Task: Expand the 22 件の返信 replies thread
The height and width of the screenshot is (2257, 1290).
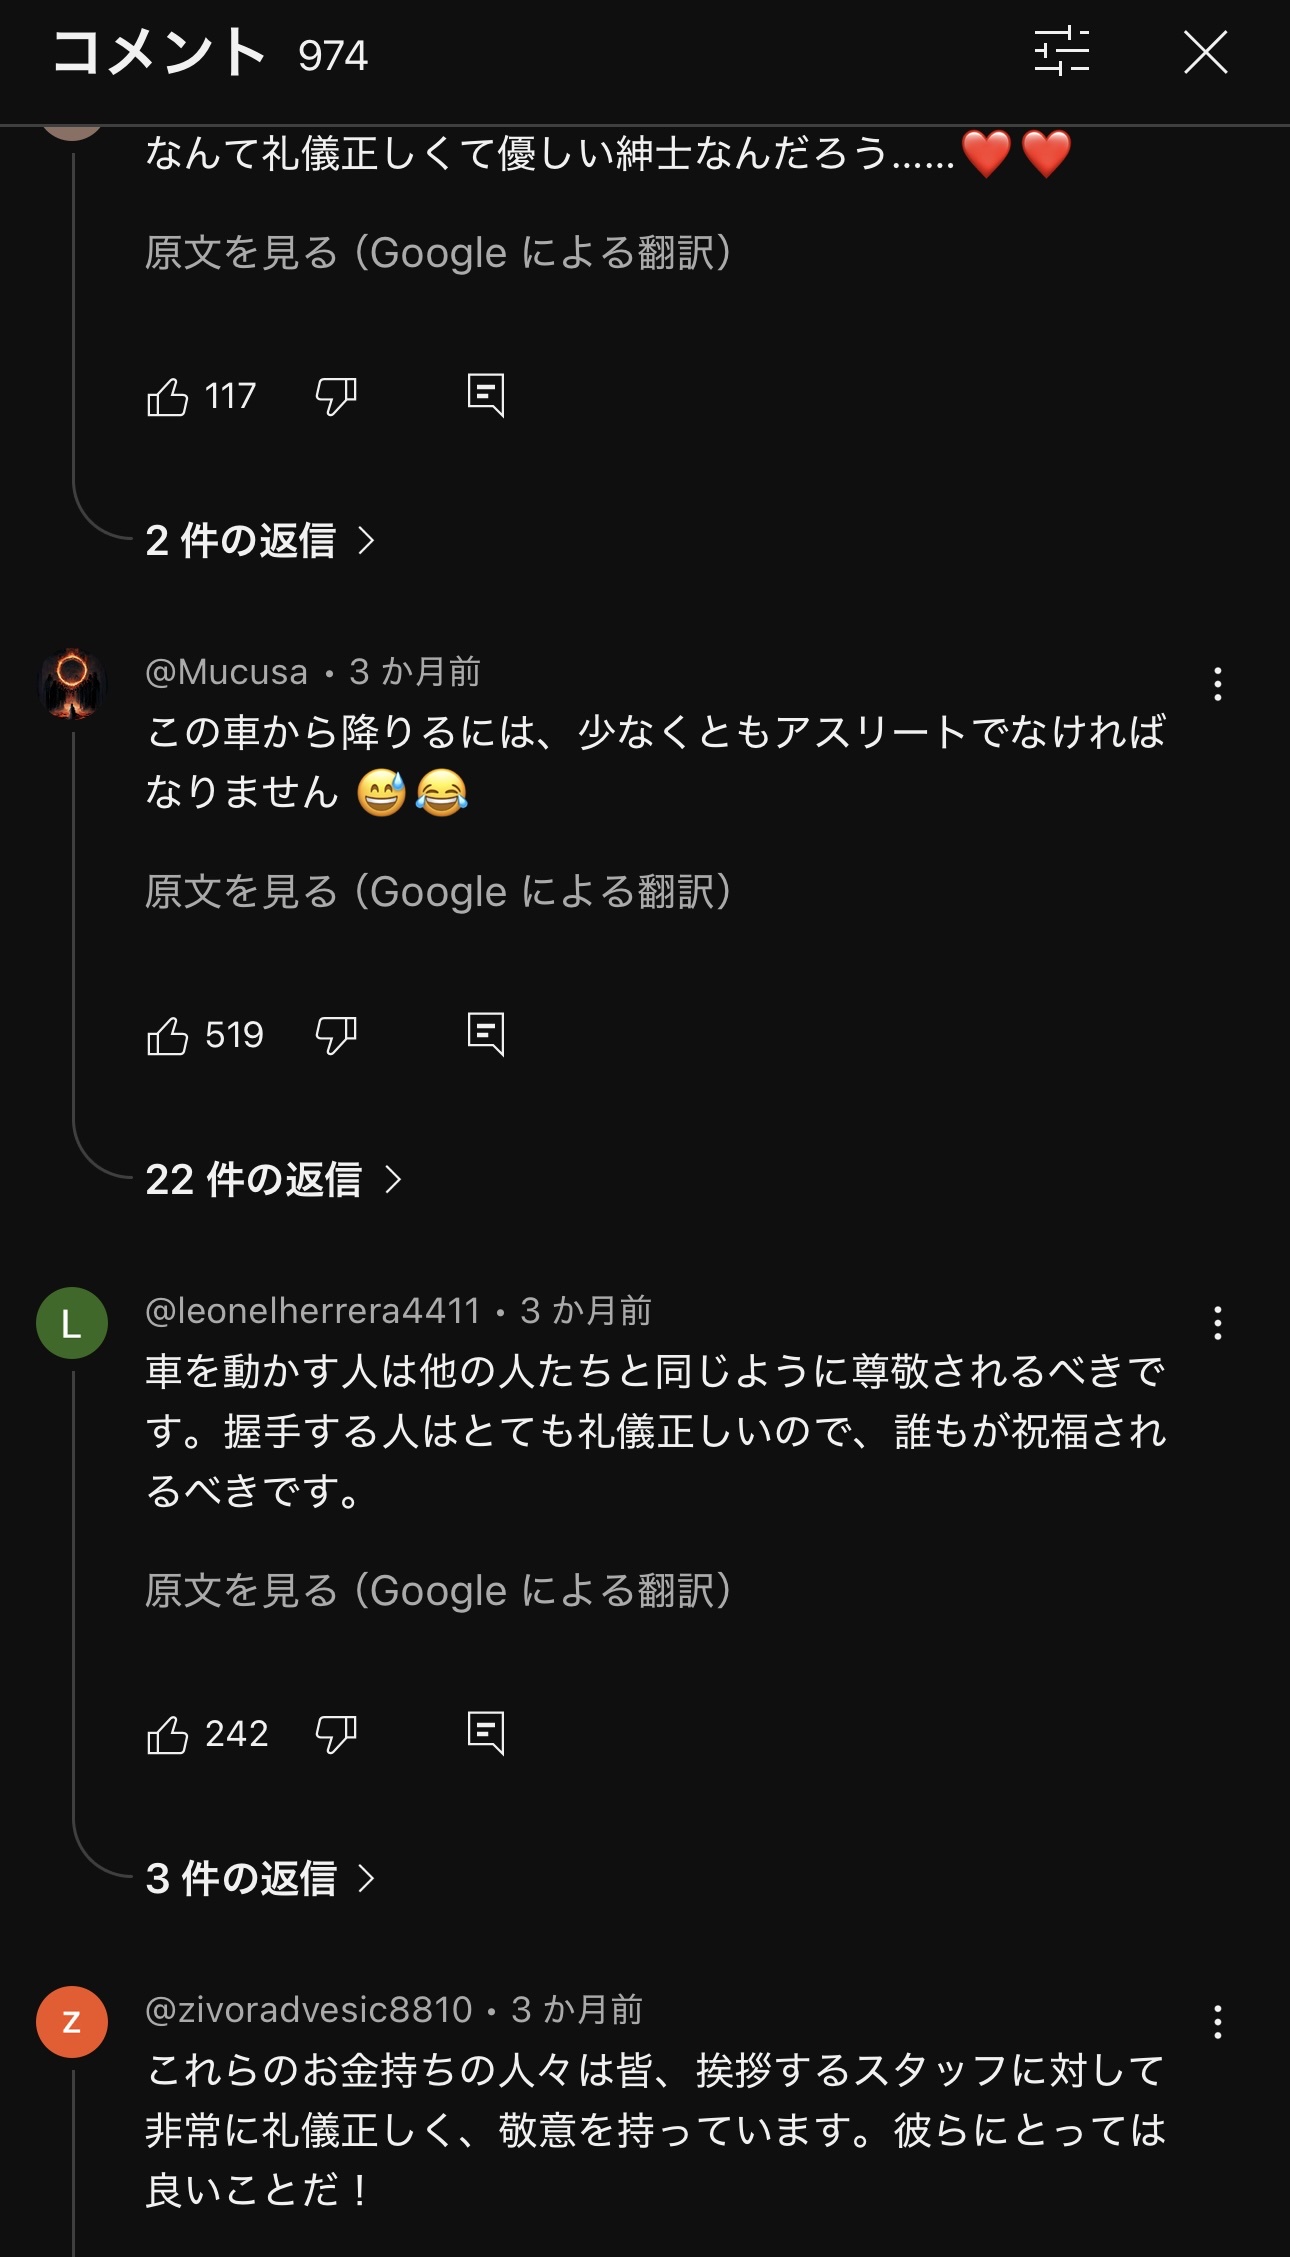Action: pos(272,1180)
